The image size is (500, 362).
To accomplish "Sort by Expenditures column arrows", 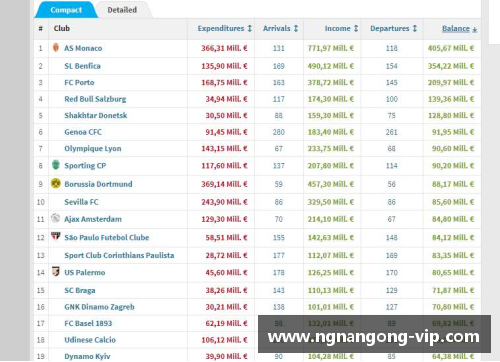I will (x=250, y=28).
